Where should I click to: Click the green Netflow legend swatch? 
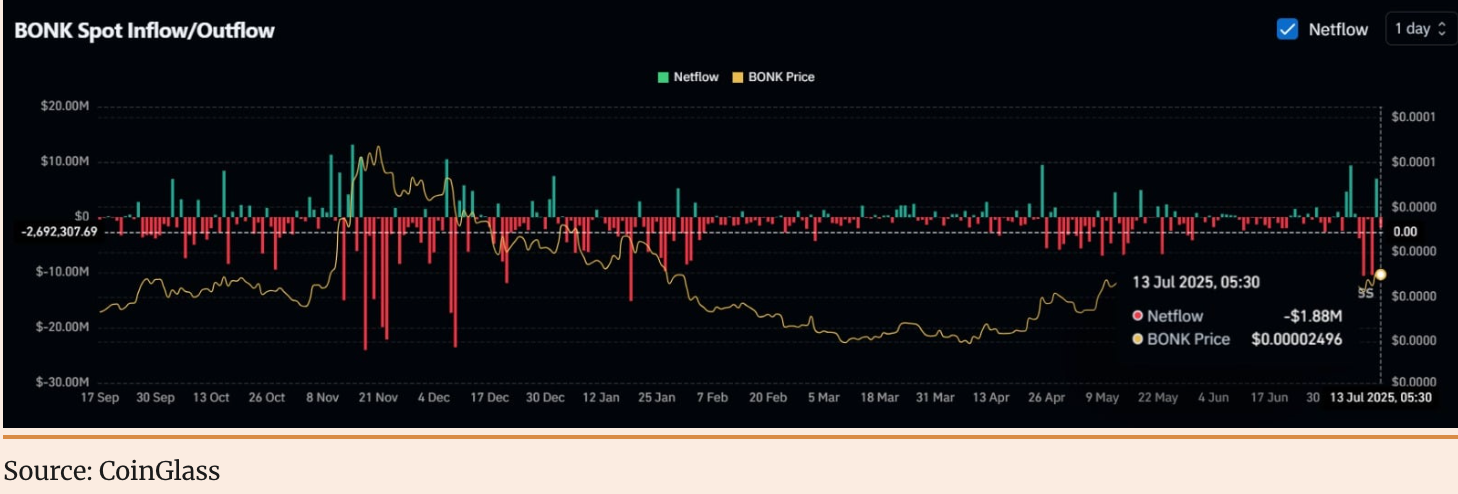(x=663, y=77)
